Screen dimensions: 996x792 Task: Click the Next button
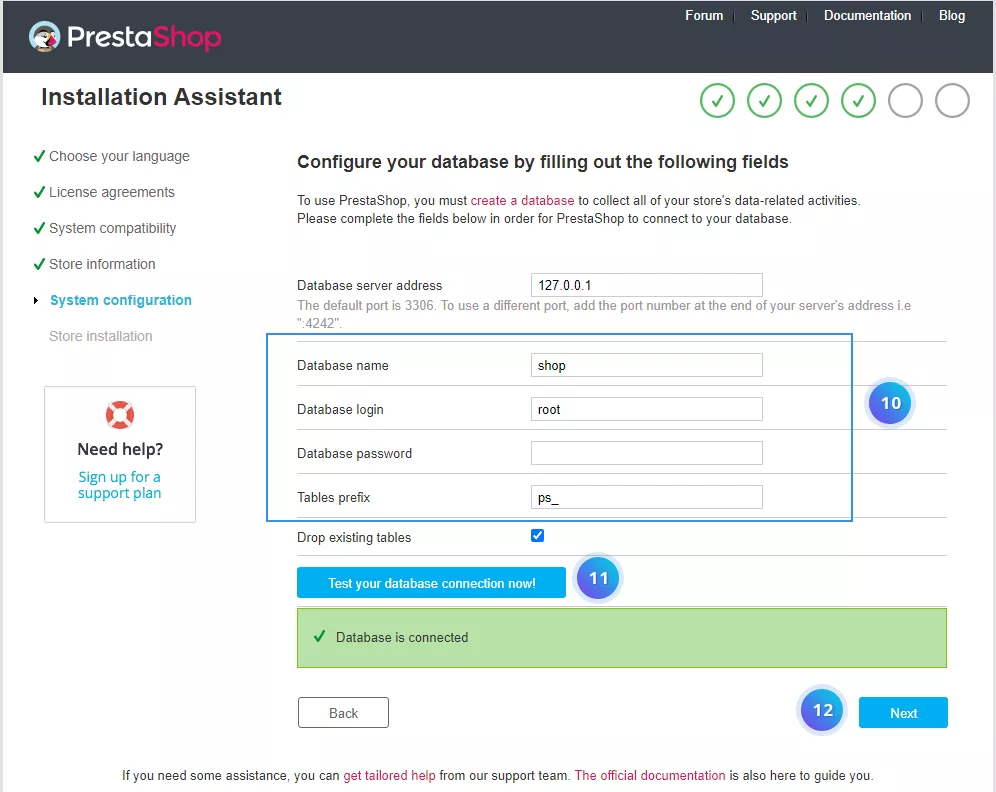click(x=903, y=712)
